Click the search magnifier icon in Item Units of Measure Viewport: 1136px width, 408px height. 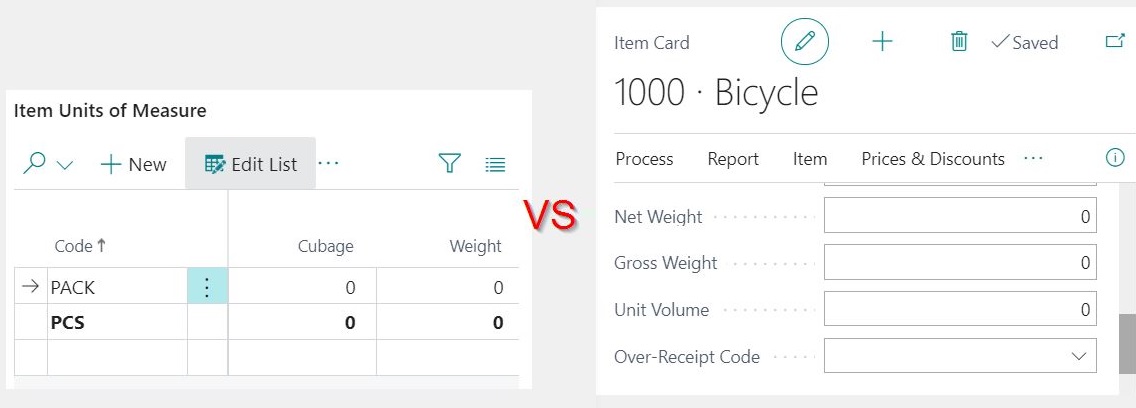(33, 164)
